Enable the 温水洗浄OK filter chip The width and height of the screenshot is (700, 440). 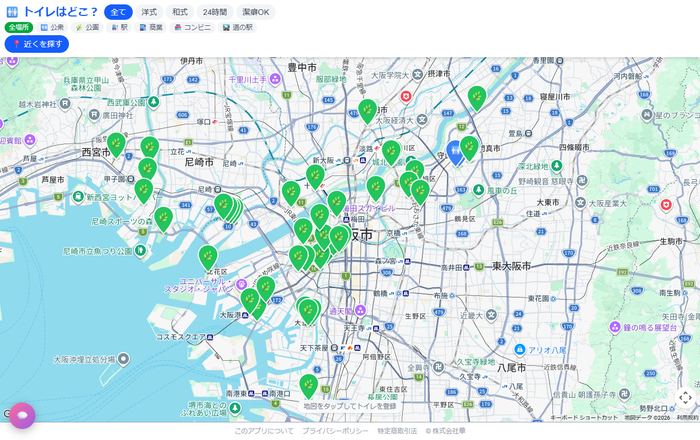256,12
